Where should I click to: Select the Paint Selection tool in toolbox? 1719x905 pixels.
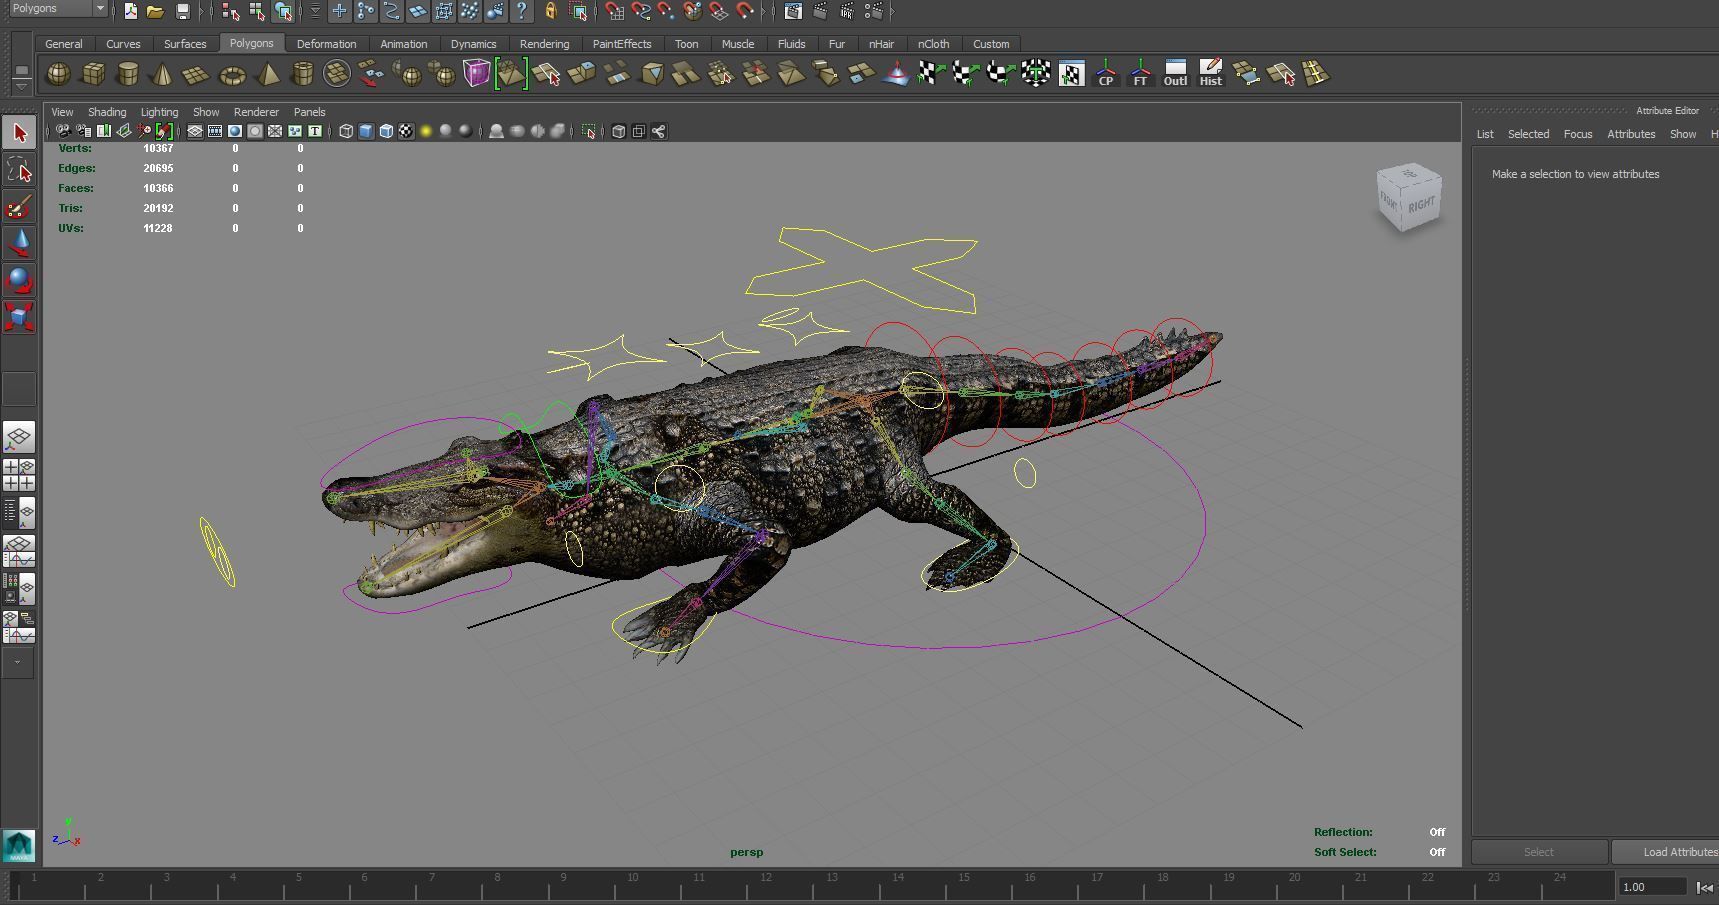pyautogui.click(x=19, y=208)
